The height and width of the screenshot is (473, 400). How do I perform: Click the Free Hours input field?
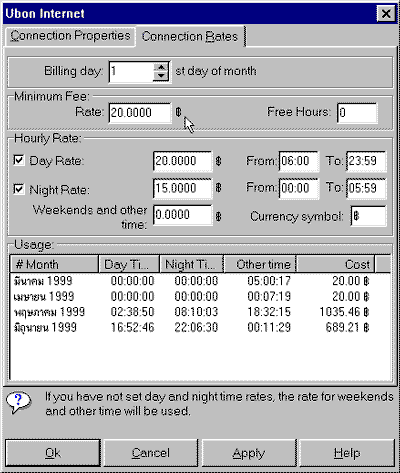357,113
